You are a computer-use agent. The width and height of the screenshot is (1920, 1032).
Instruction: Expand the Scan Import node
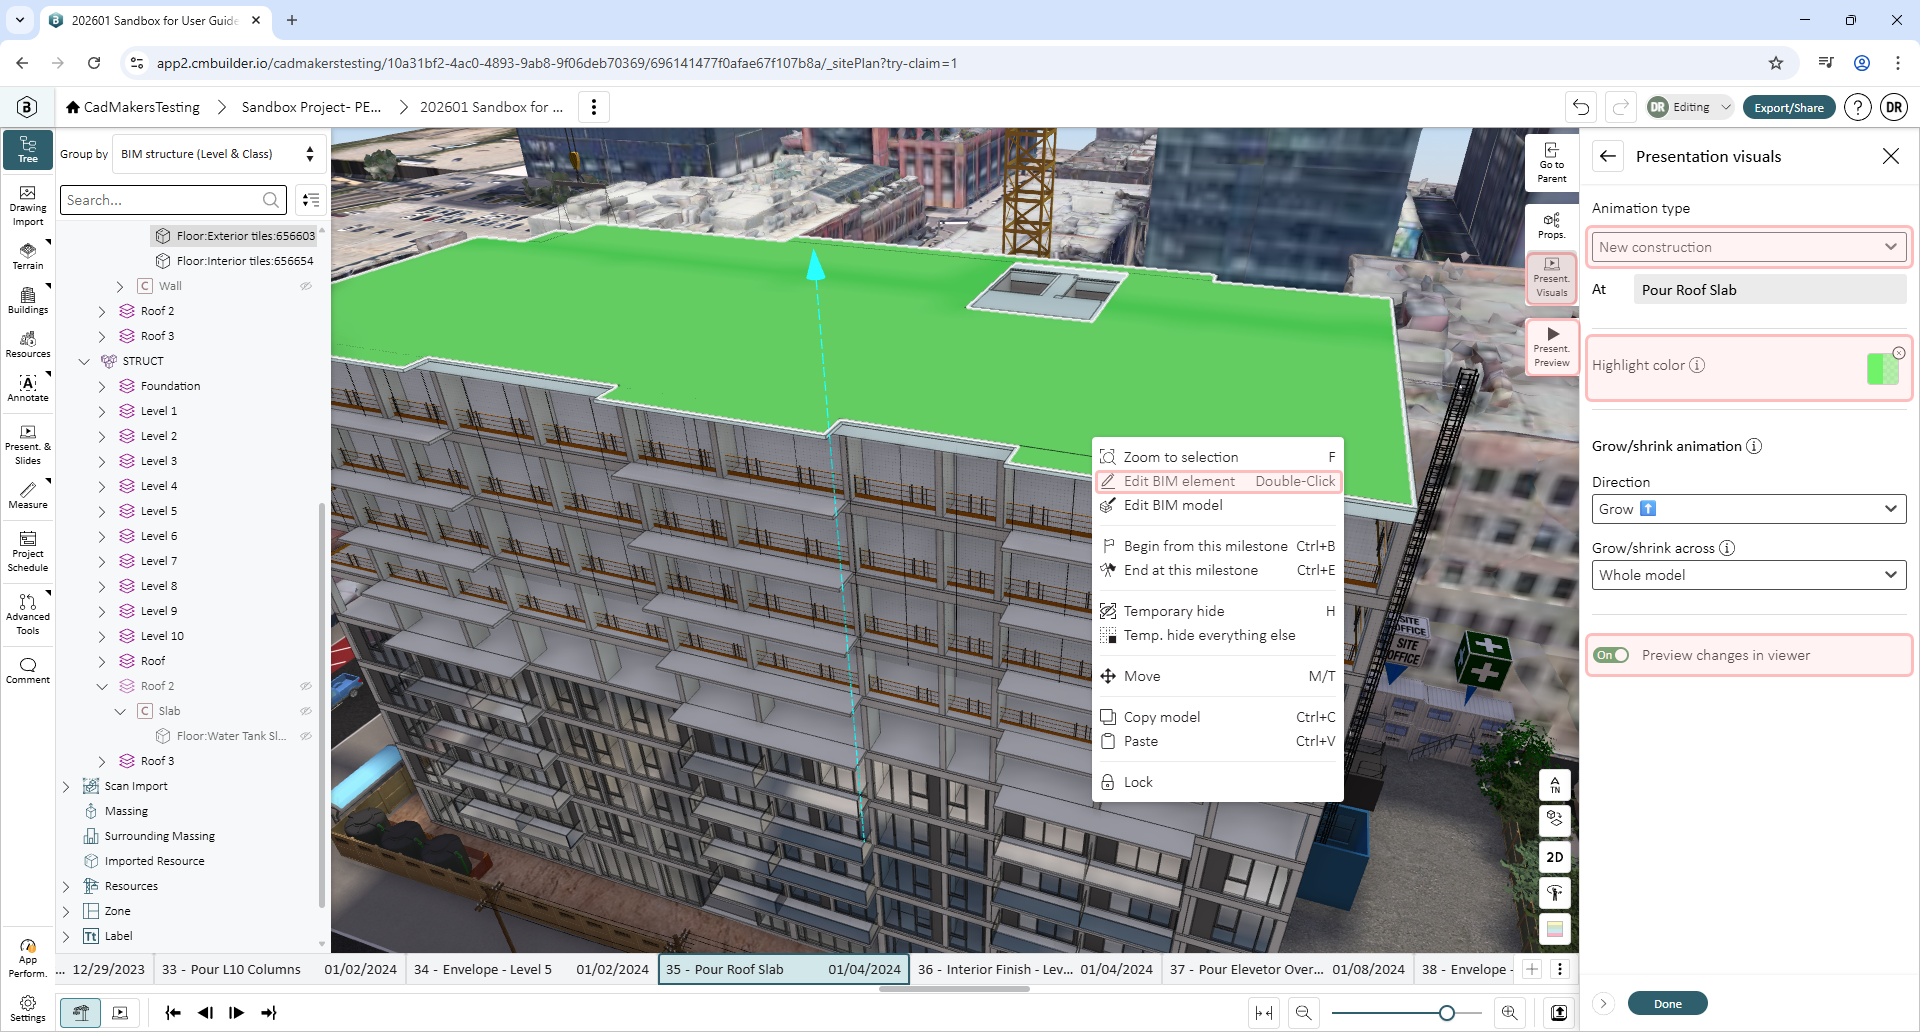(x=66, y=786)
